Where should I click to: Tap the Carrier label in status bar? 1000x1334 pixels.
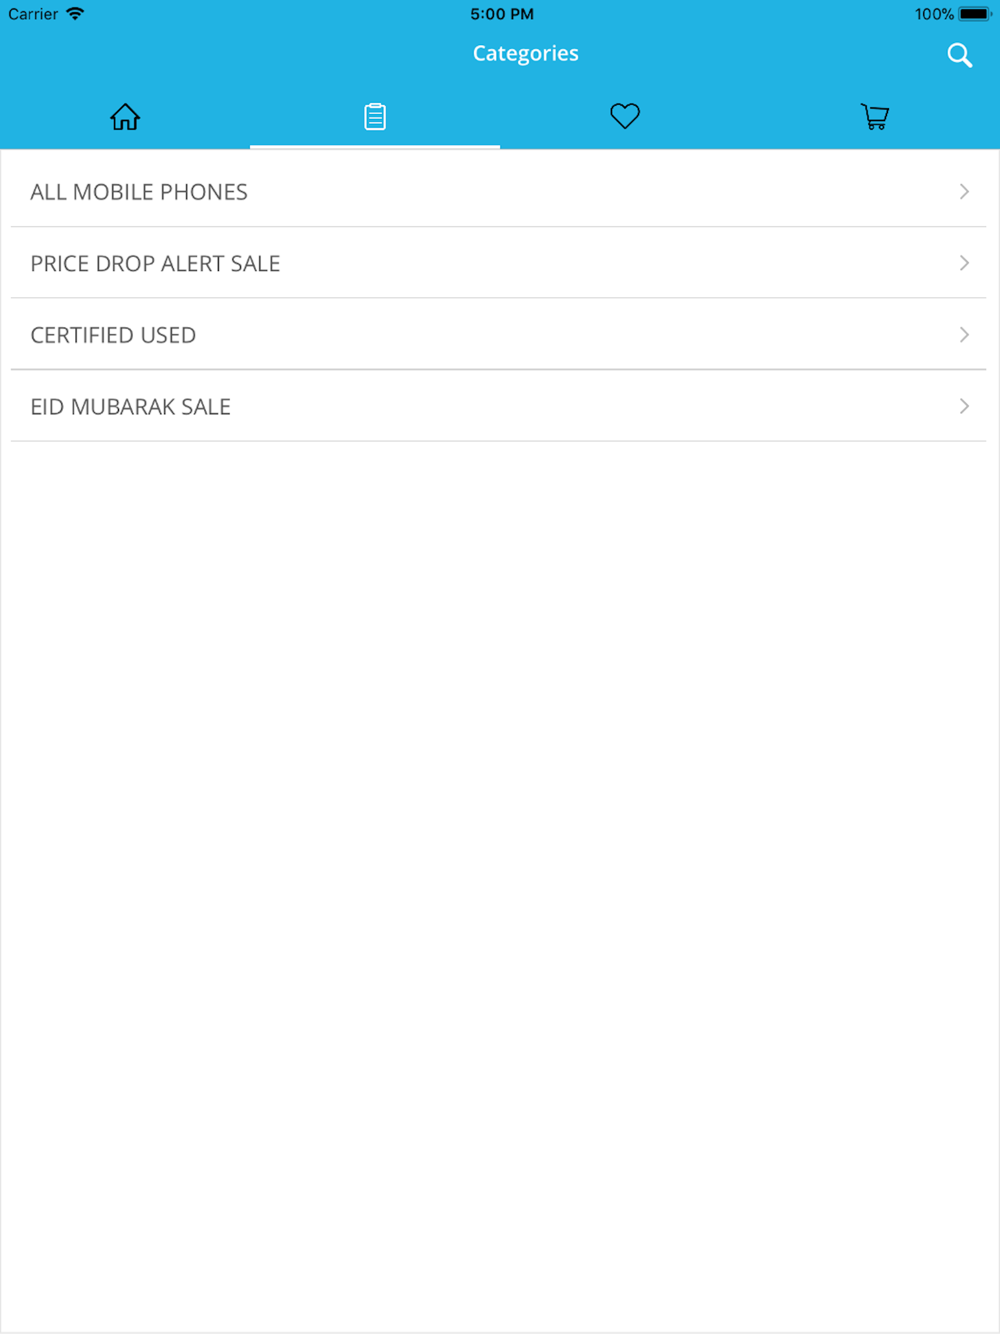click(x=33, y=14)
